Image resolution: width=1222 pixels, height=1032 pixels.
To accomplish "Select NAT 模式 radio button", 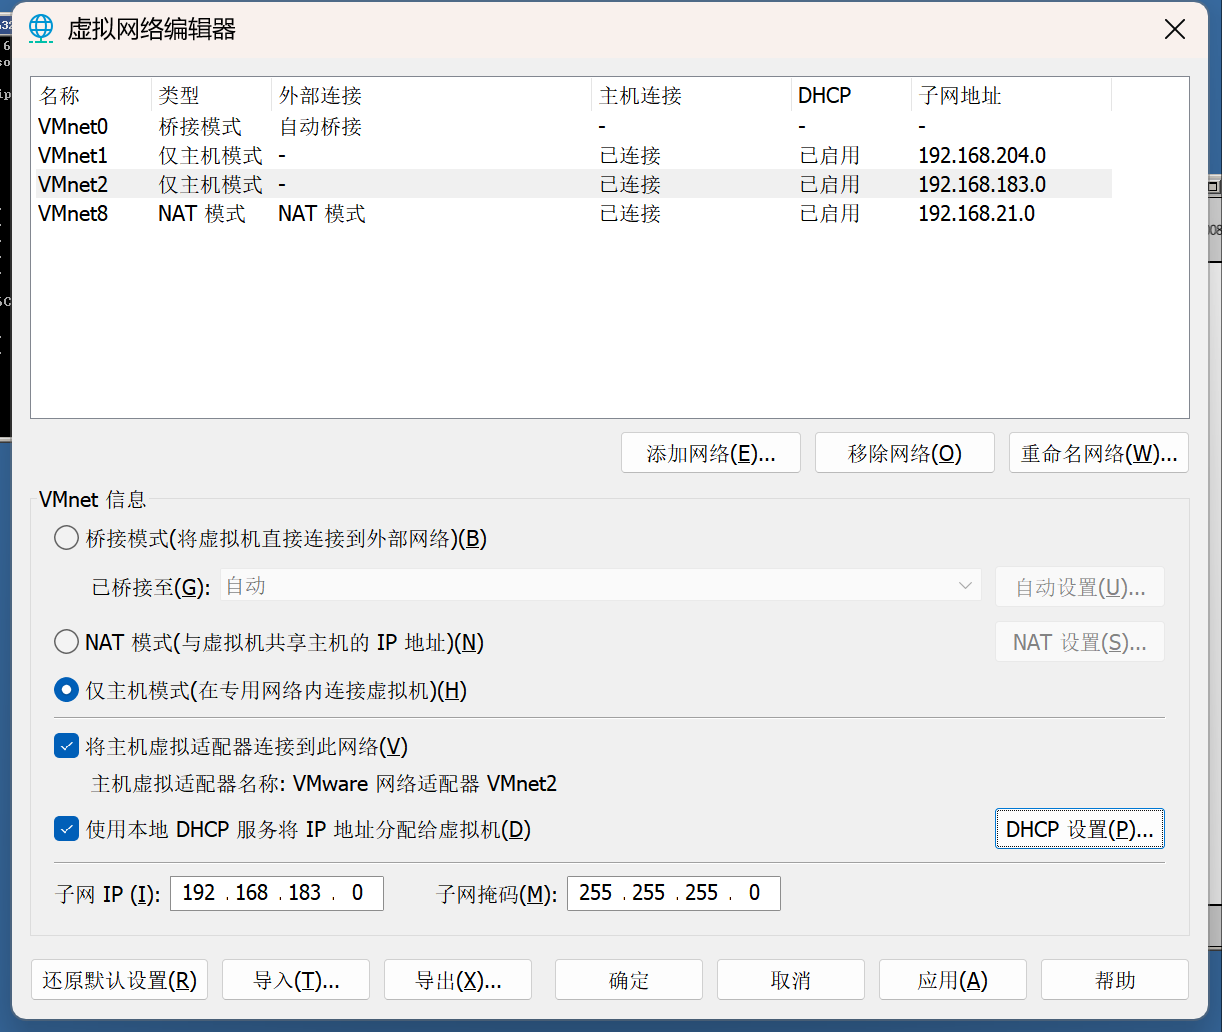I will (66, 642).
